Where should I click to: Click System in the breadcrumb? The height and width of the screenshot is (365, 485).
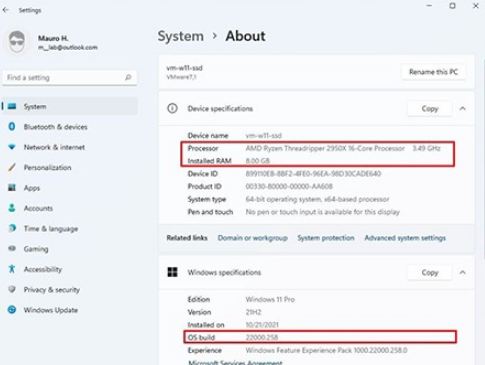[x=180, y=36]
